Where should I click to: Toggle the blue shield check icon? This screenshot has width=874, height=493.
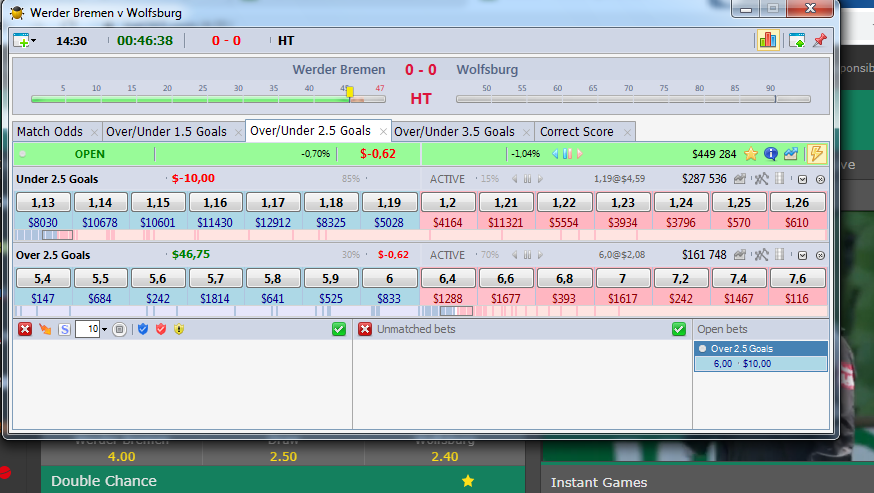click(143, 329)
